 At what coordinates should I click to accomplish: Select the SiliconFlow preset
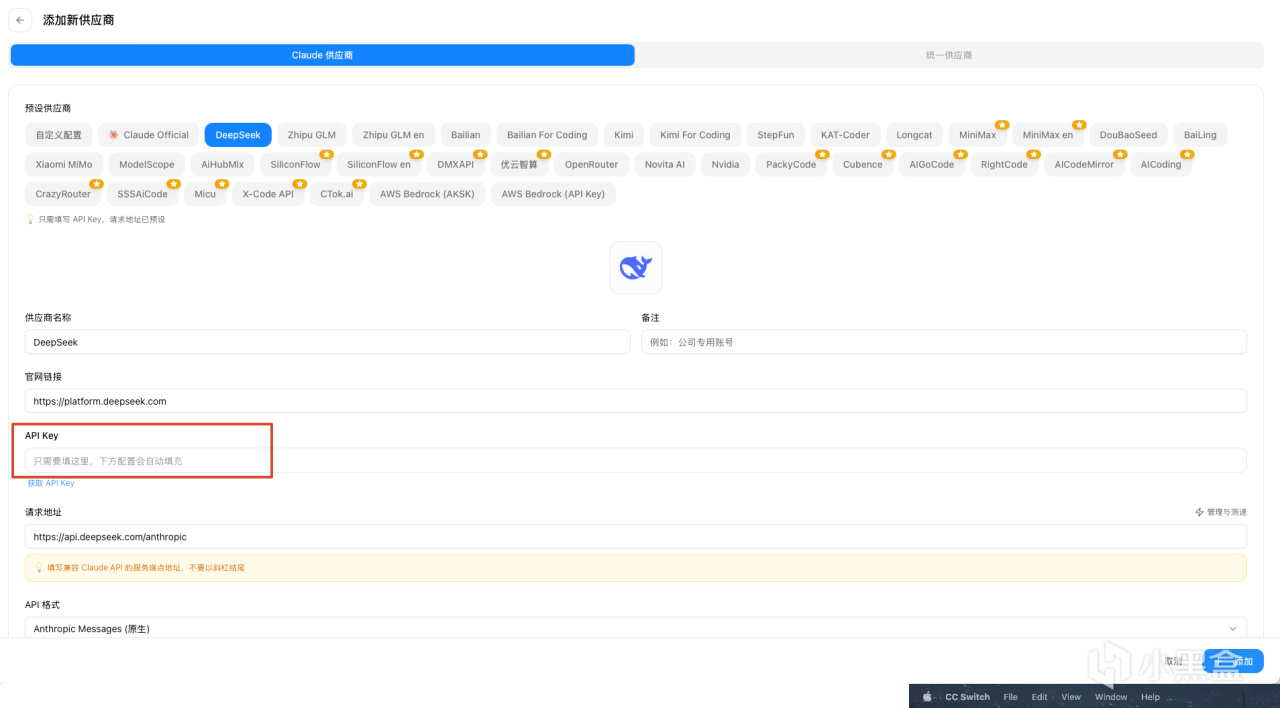[295, 165]
